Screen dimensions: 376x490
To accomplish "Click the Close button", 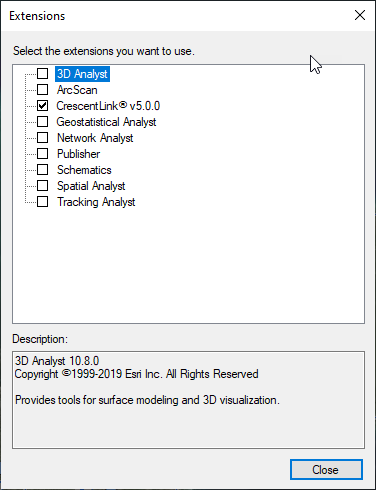I will (326, 470).
